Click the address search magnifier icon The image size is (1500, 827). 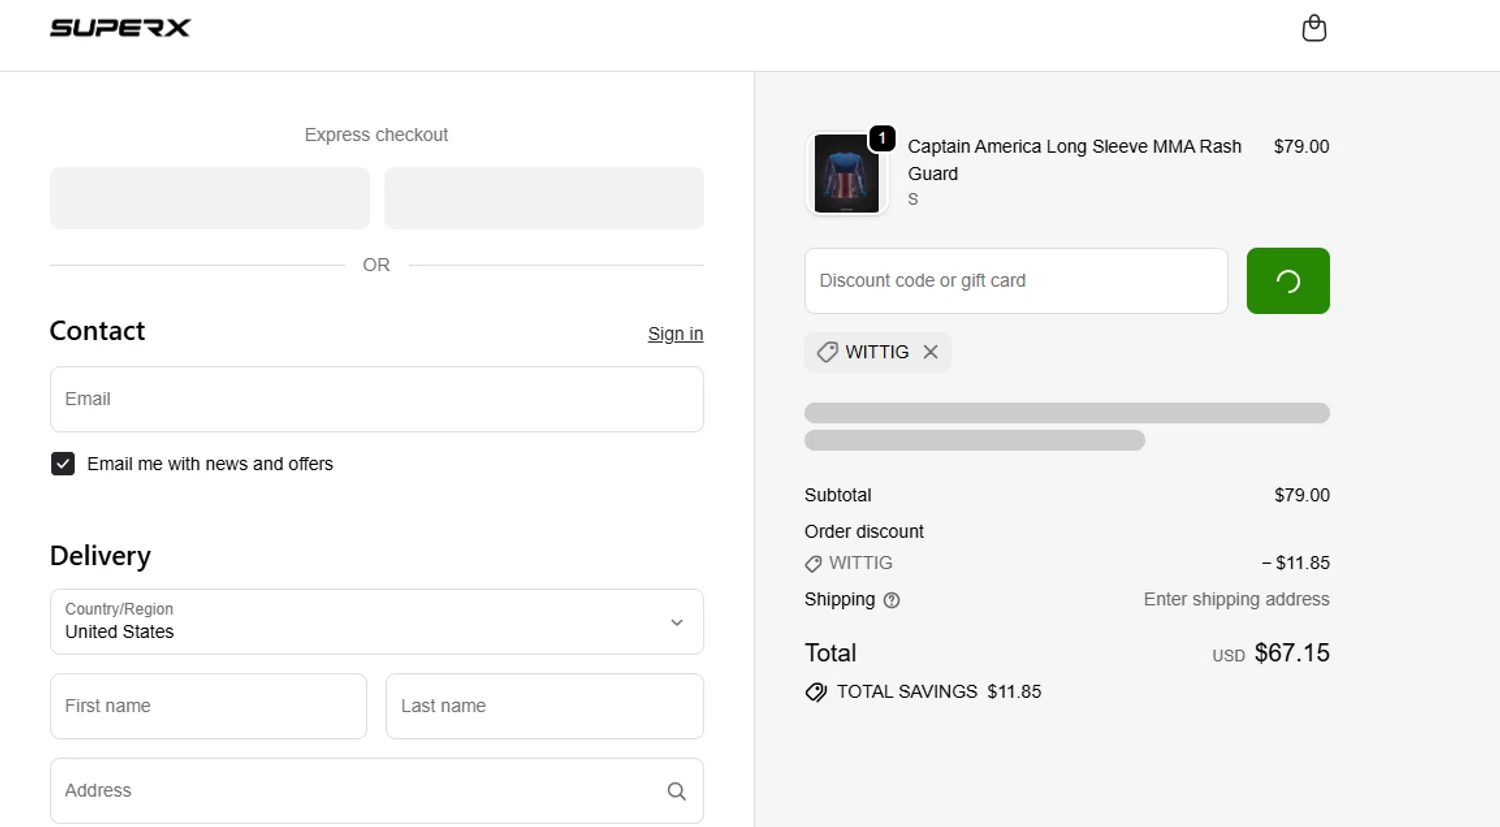tap(677, 791)
